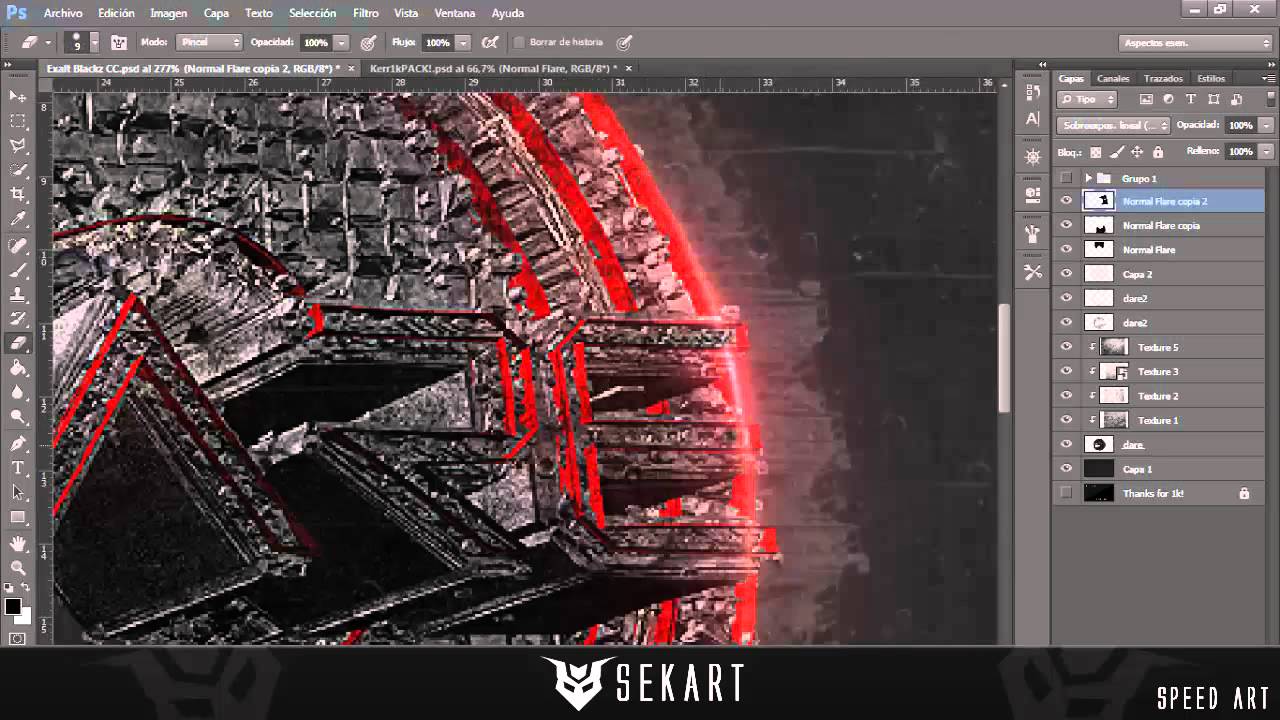The height and width of the screenshot is (720, 1280).
Task: Switch to the Canales tab
Action: [x=1113, y=78]
